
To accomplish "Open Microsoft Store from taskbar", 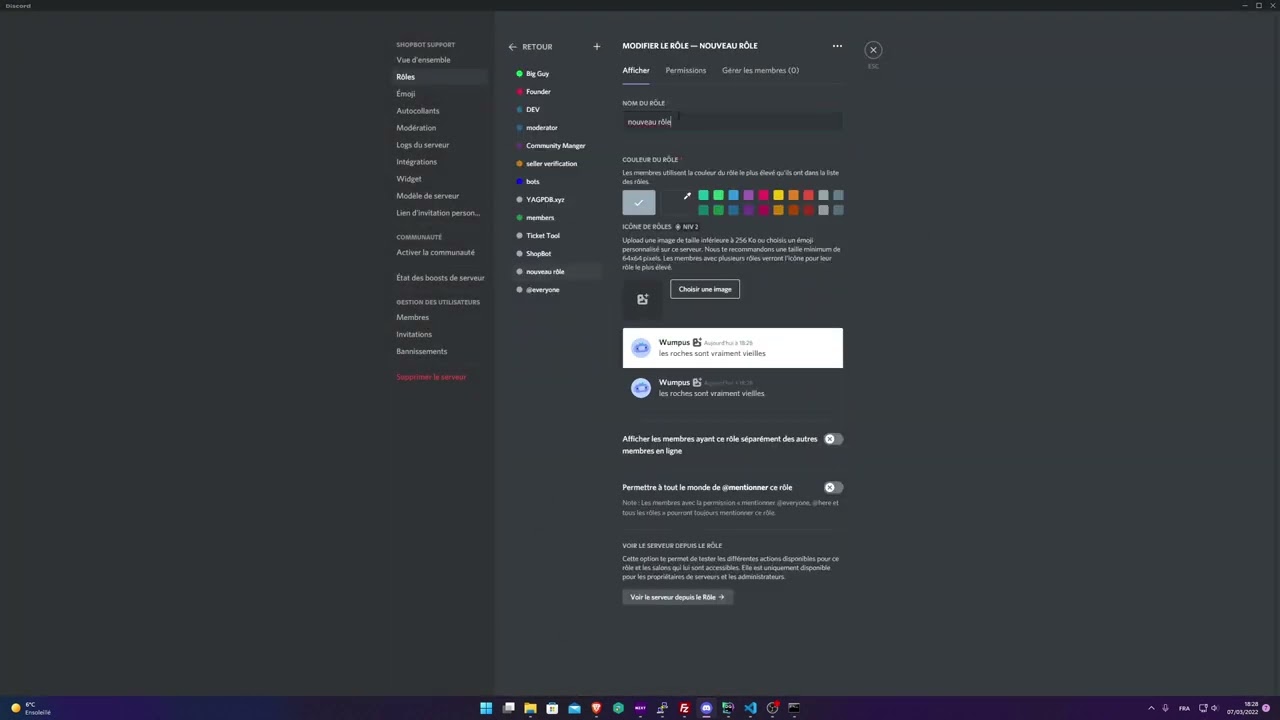I will click(552, 708).
